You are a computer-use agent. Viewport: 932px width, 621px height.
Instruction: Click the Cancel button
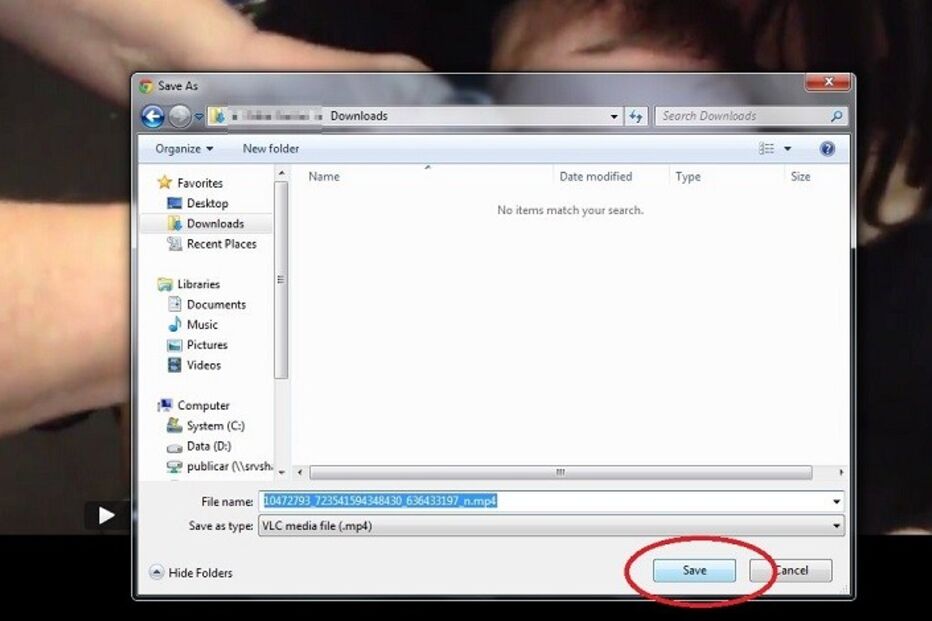pos(791,571)
